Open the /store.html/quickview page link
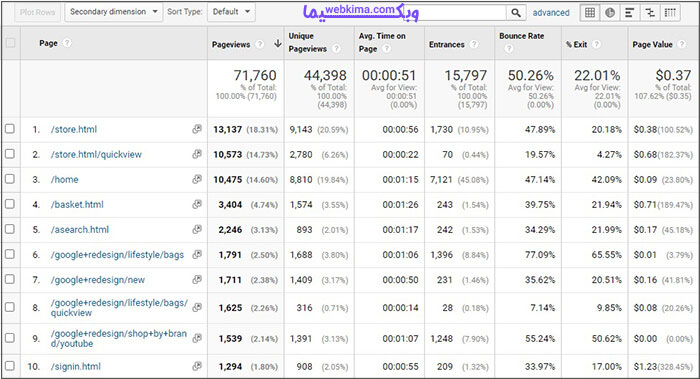Screen dimensions: 700x379 (x=96, y=154)
